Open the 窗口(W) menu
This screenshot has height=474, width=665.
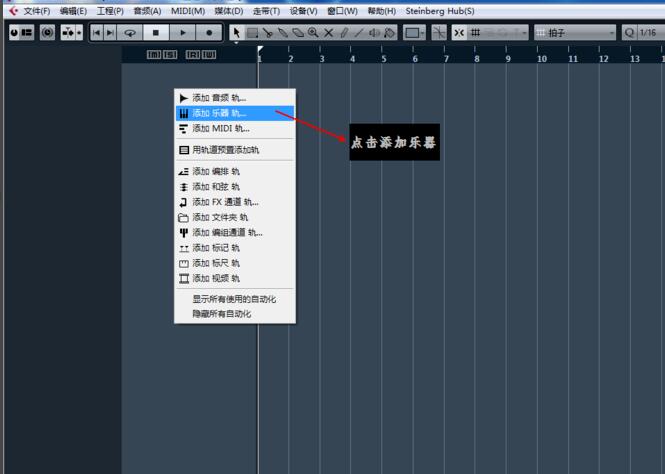342,11
